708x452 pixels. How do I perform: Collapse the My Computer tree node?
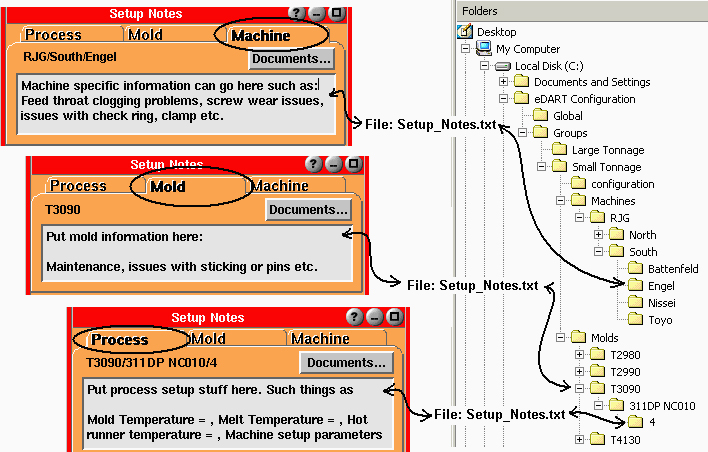[x=465, y=48]
